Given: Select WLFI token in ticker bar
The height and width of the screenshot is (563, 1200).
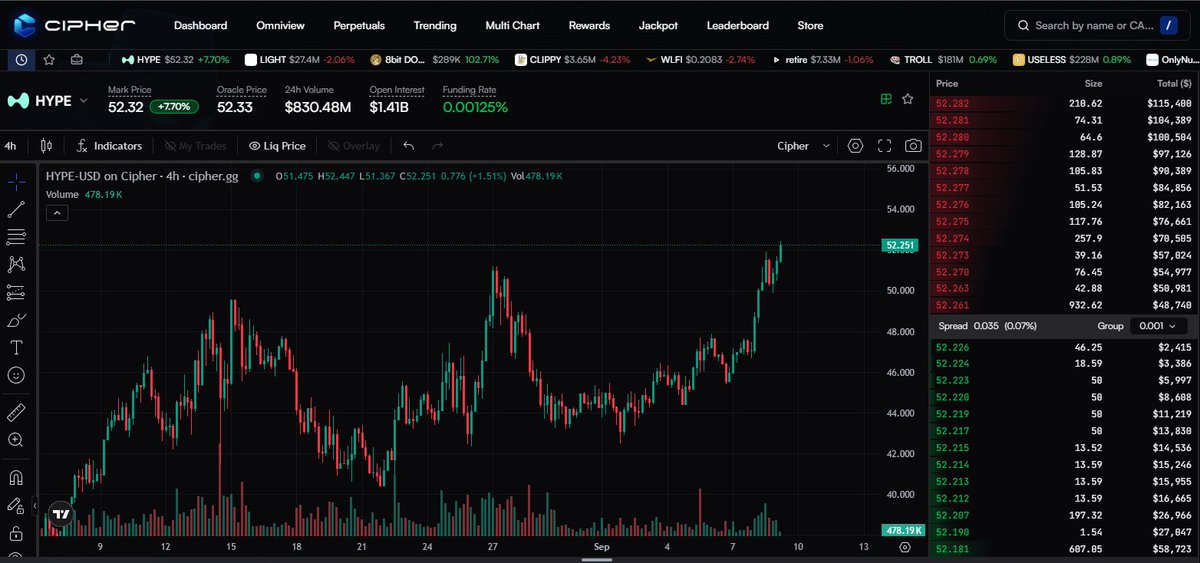Looking at the screenshot, I should click(x=700, y=60).
